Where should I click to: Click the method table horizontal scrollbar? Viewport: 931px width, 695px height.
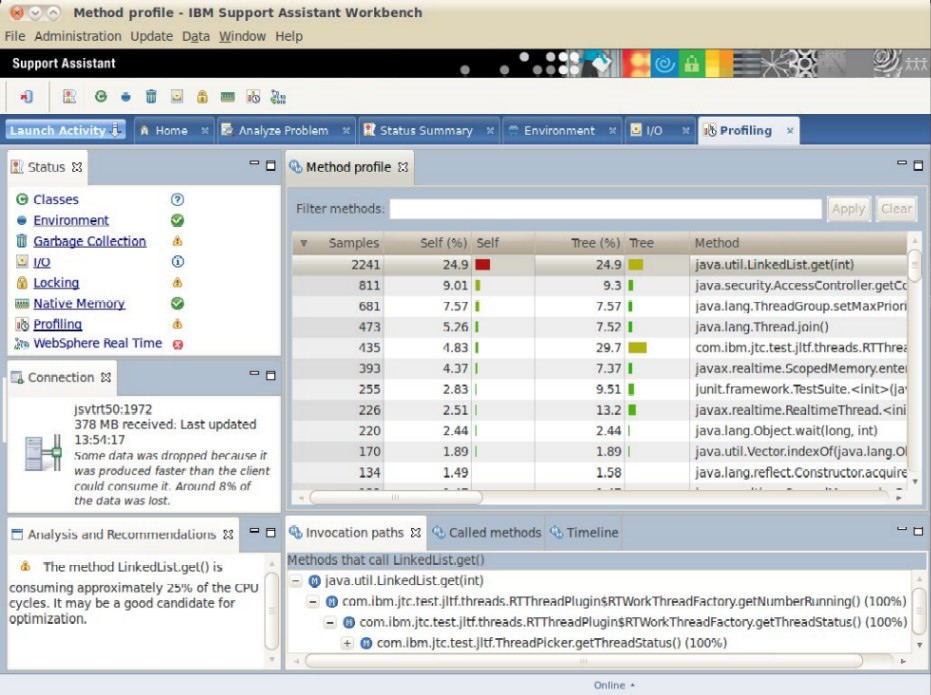pyautogui.click(x=395, y=497)
